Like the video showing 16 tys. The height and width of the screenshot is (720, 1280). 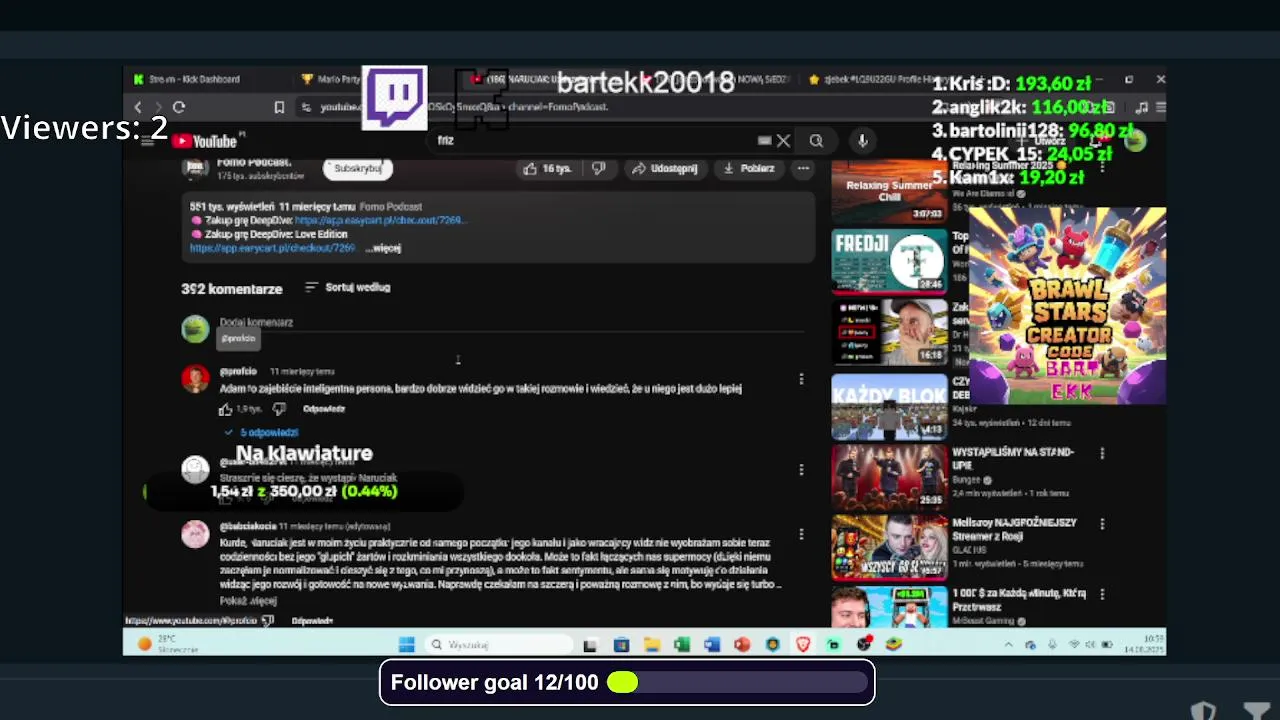click(546, 168)
